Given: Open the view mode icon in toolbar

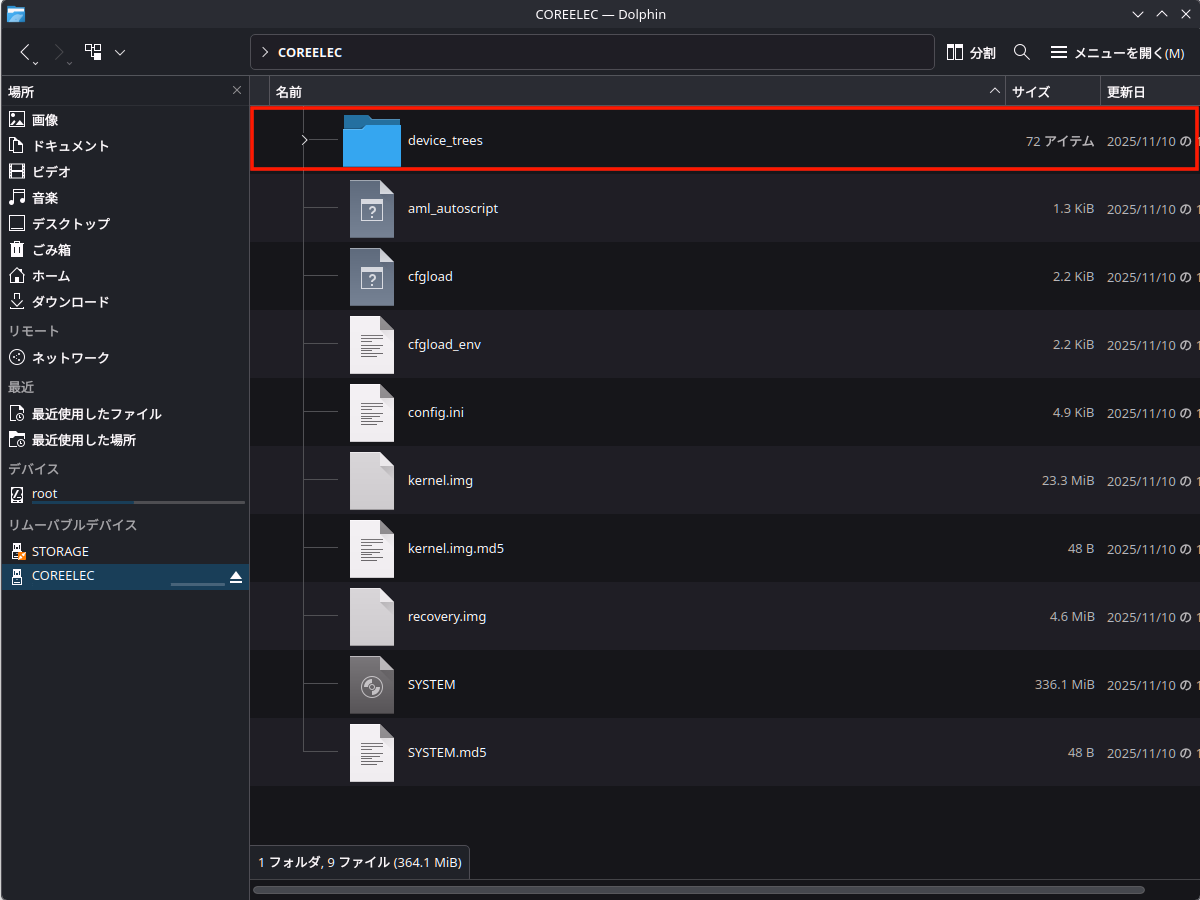Looking at the screenshot, I should [x=93, y=51].
